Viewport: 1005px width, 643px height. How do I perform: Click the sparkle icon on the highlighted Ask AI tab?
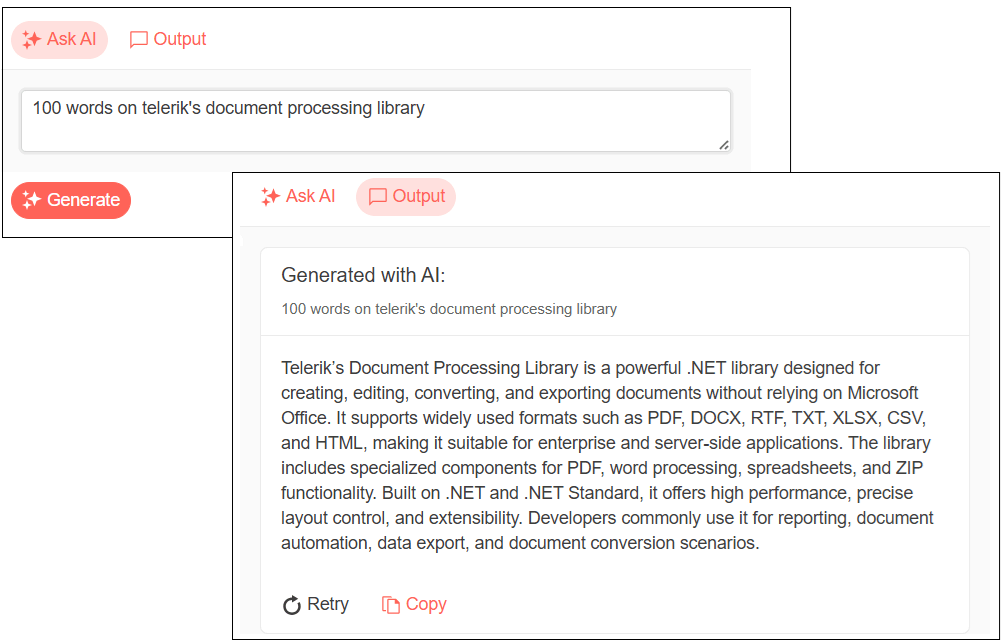point(31,40)
